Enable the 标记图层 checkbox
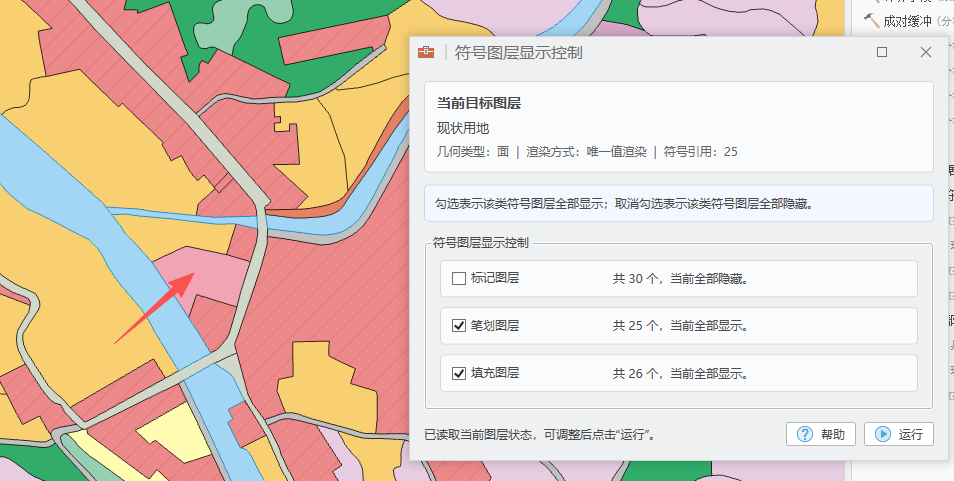 pyautogui.click(x=459, y=279)
